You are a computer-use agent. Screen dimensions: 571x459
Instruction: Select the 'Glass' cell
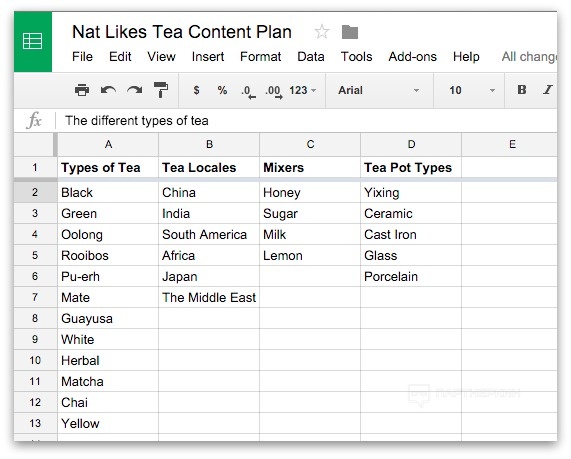(x=411, y=255)
